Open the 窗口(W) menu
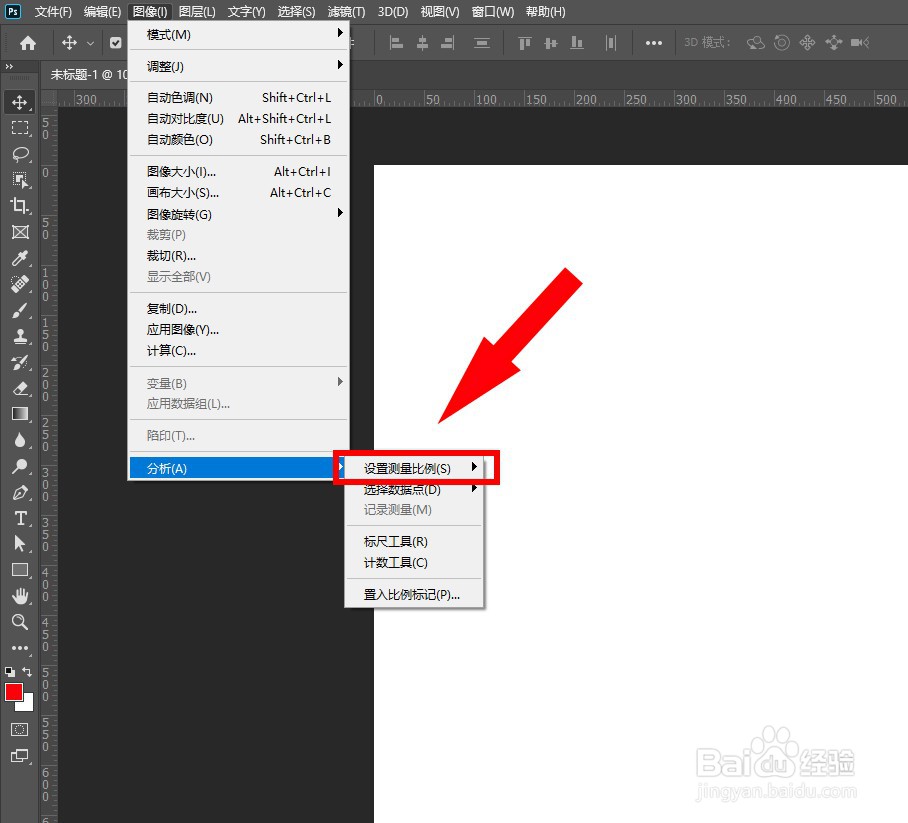The height and width of the screenshot is (823, 908). pos(493,12)
